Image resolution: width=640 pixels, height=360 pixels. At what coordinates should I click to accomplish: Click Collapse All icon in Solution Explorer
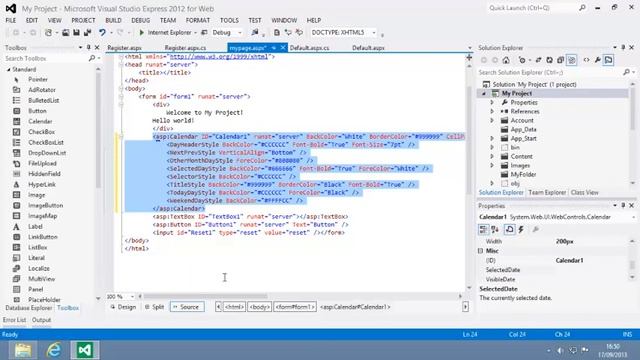560,60
